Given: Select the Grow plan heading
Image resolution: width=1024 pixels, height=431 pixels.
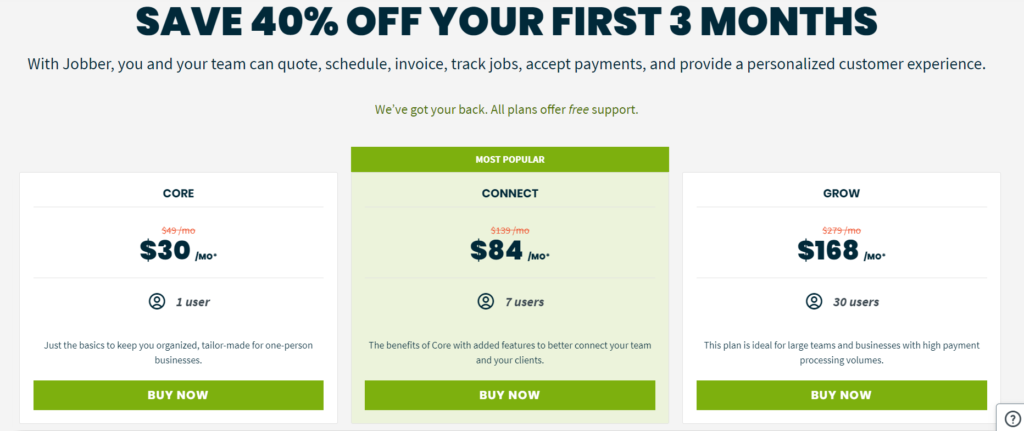Looking at the screenshot, I should pos(841,193).
